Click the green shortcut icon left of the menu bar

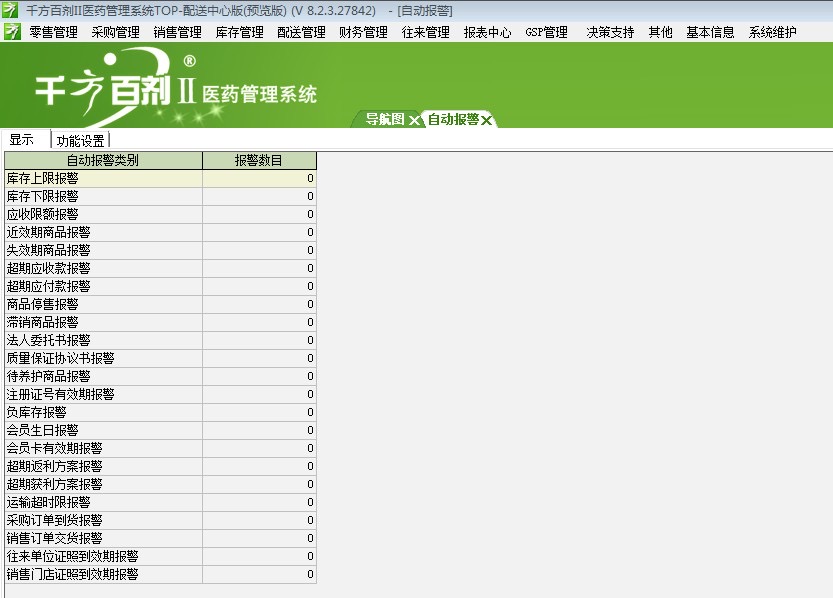click(x=11, y=31)
